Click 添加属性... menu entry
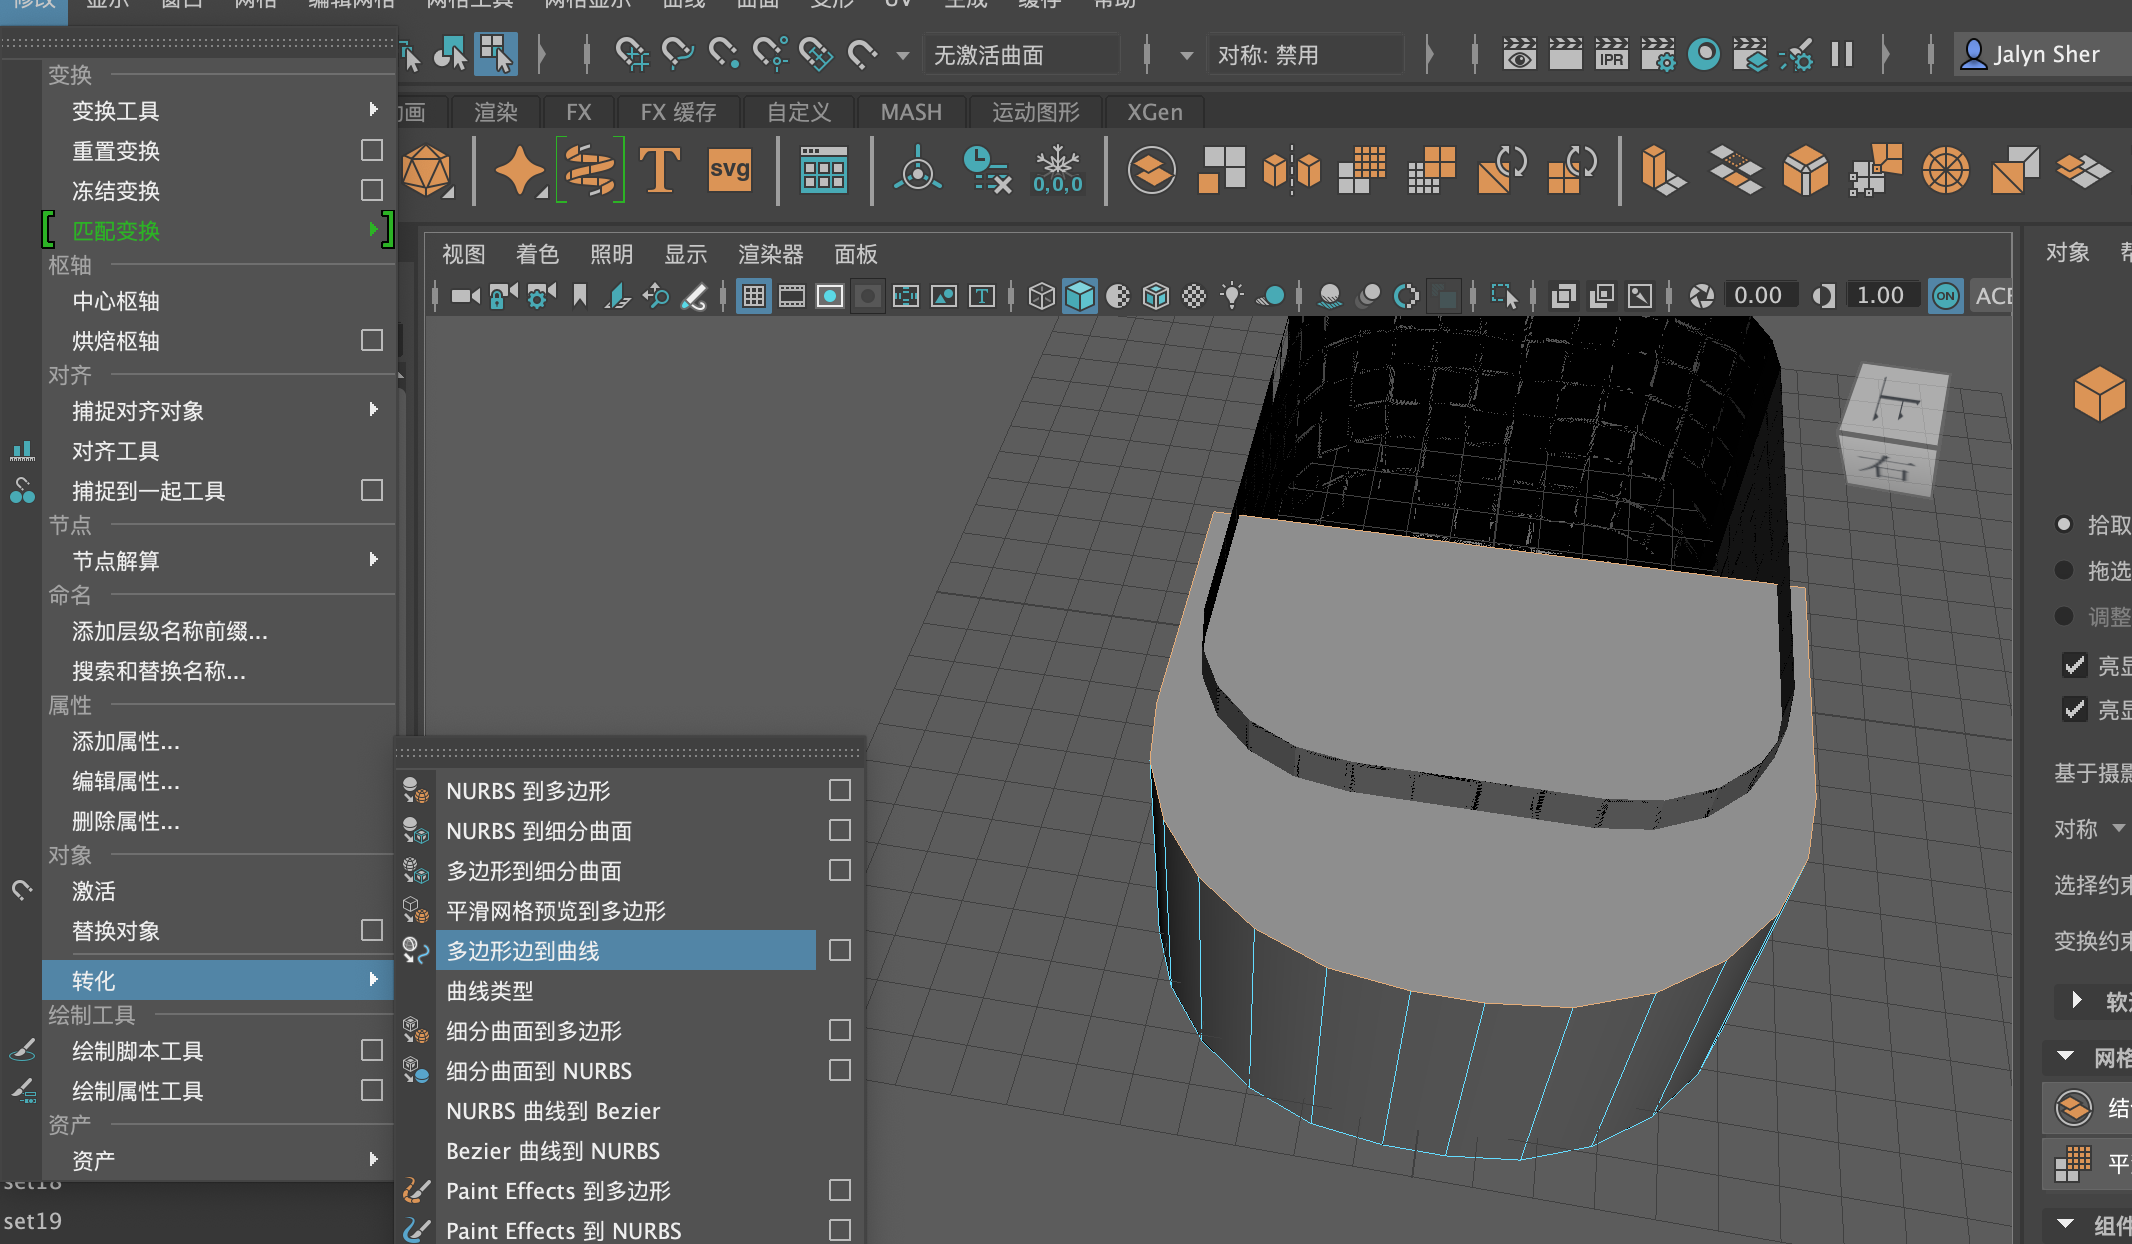Image resolution: width=2132 pixels, height=1244 pixels. tap(126, 741)
